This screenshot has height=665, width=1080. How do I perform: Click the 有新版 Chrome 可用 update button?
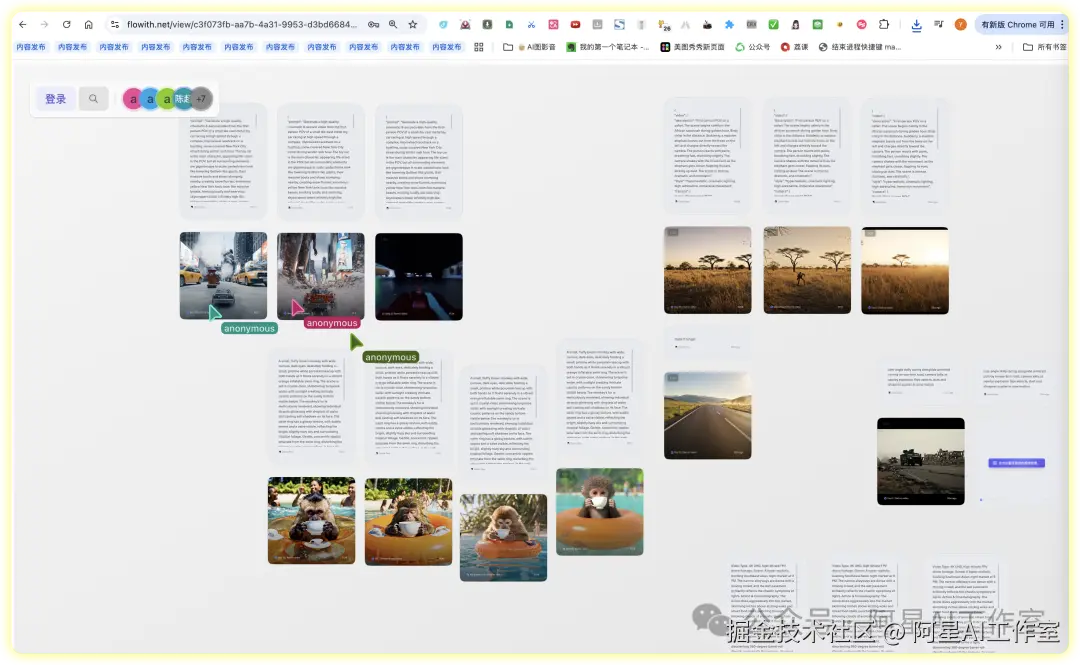pyautogui.click(x=1017, y=24)
